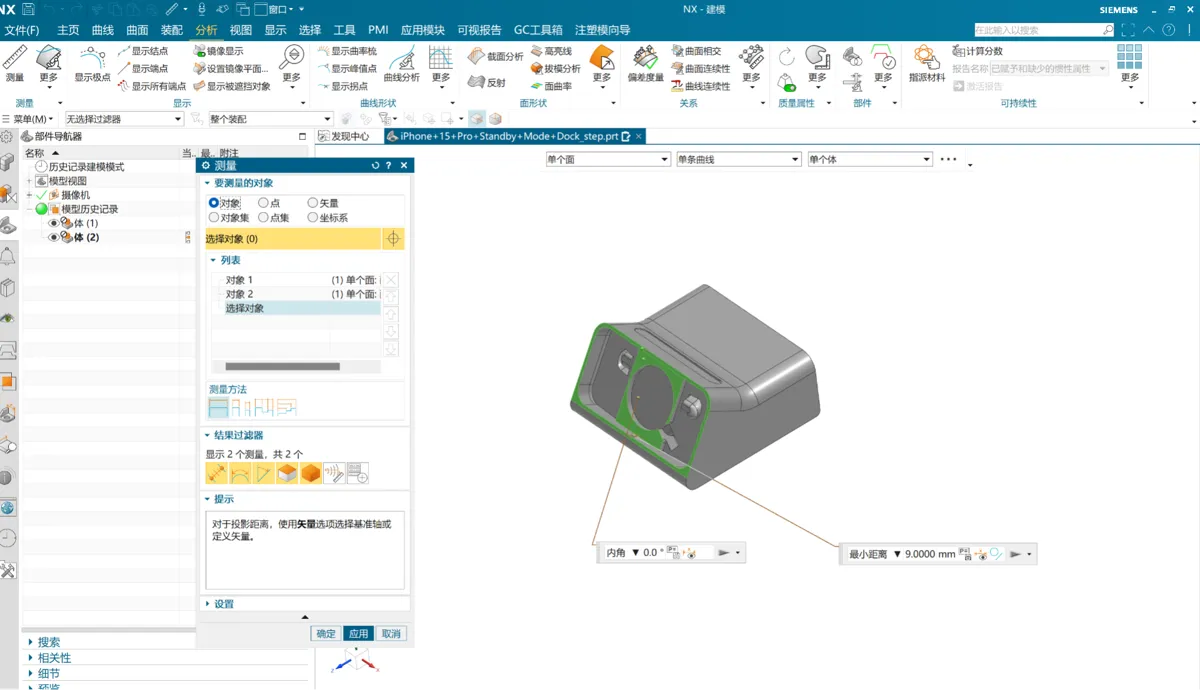Switch to the PMI ribbon tab
1200x690 pixels.
tap(378, 30)
